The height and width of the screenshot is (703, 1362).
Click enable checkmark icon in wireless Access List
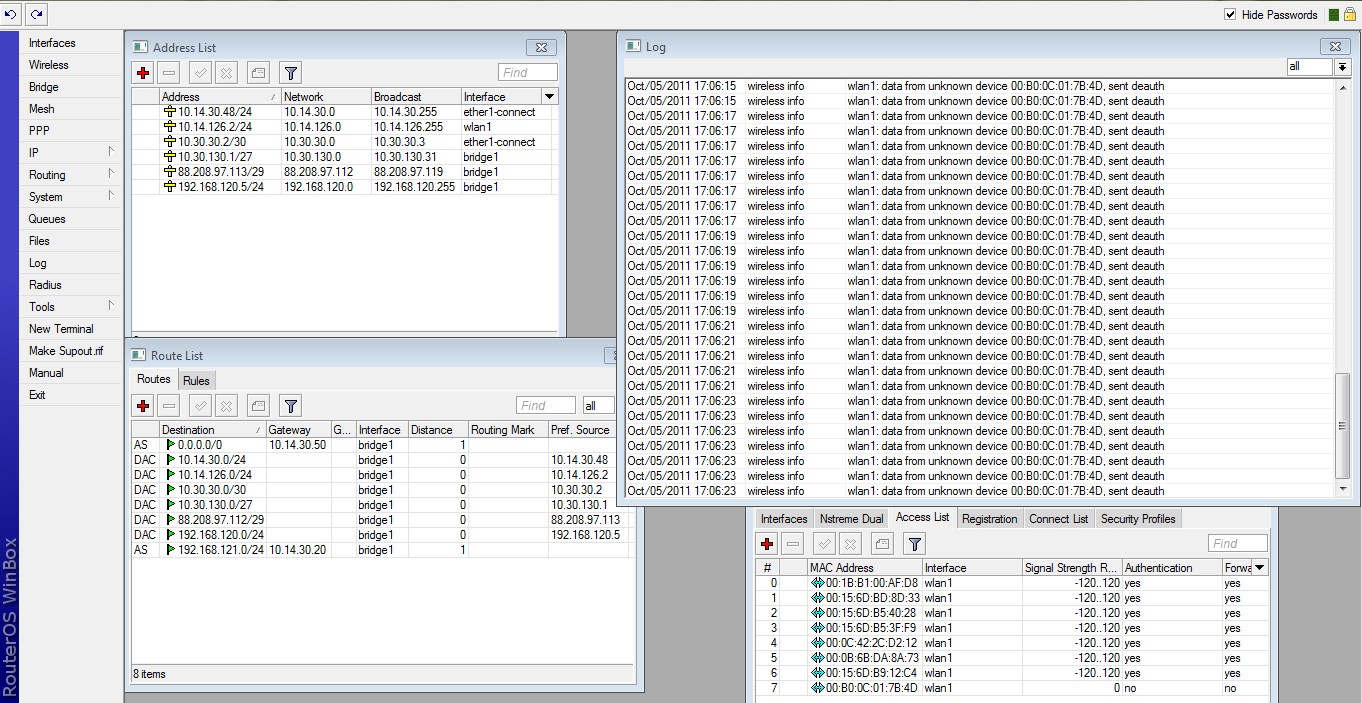point(824,543)
